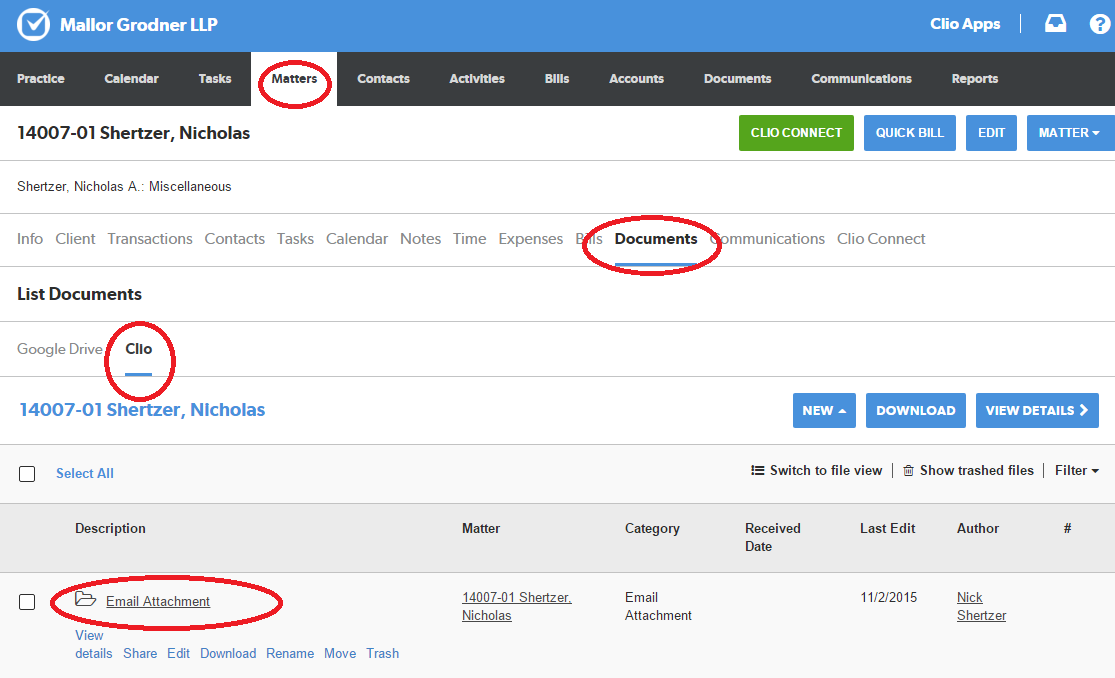This screenshot has width=1115, height=678.
Task: Switch to the Google Drive documents tab
Action: pyautogui.click(x=60, y=349)
